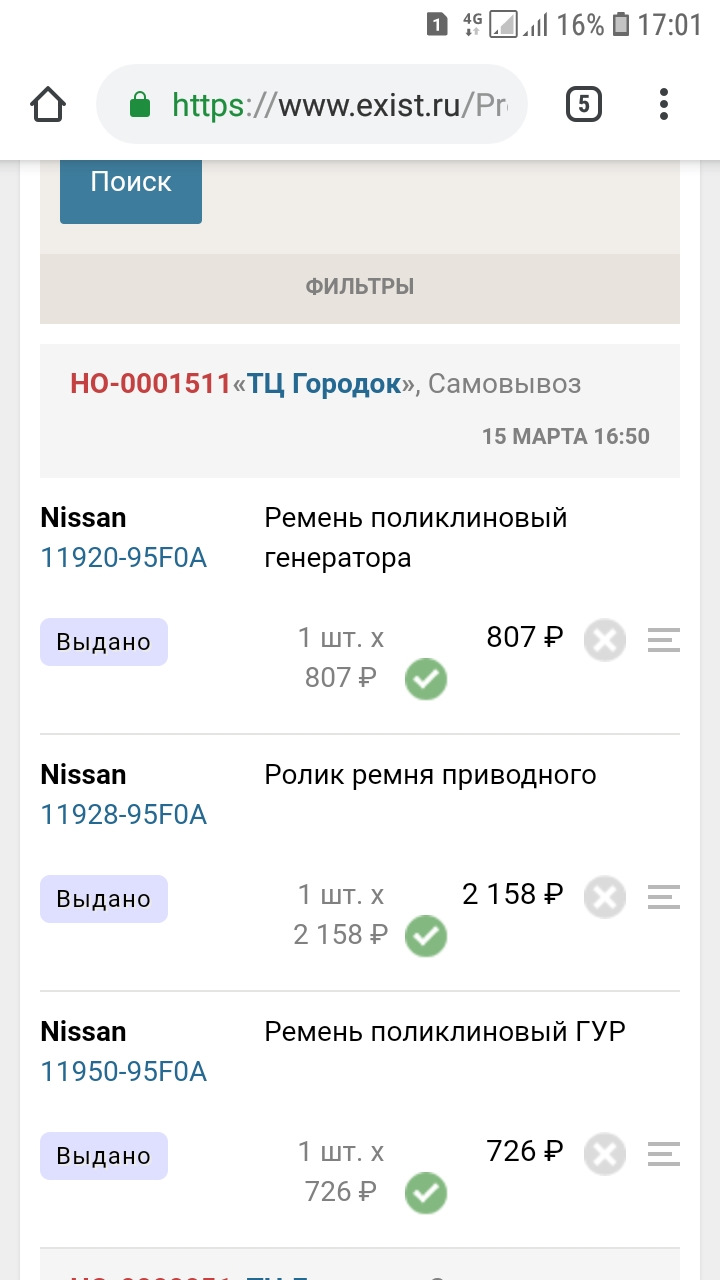Open the options list icon for the 11928-95F0A item

[x=662, y=897]
